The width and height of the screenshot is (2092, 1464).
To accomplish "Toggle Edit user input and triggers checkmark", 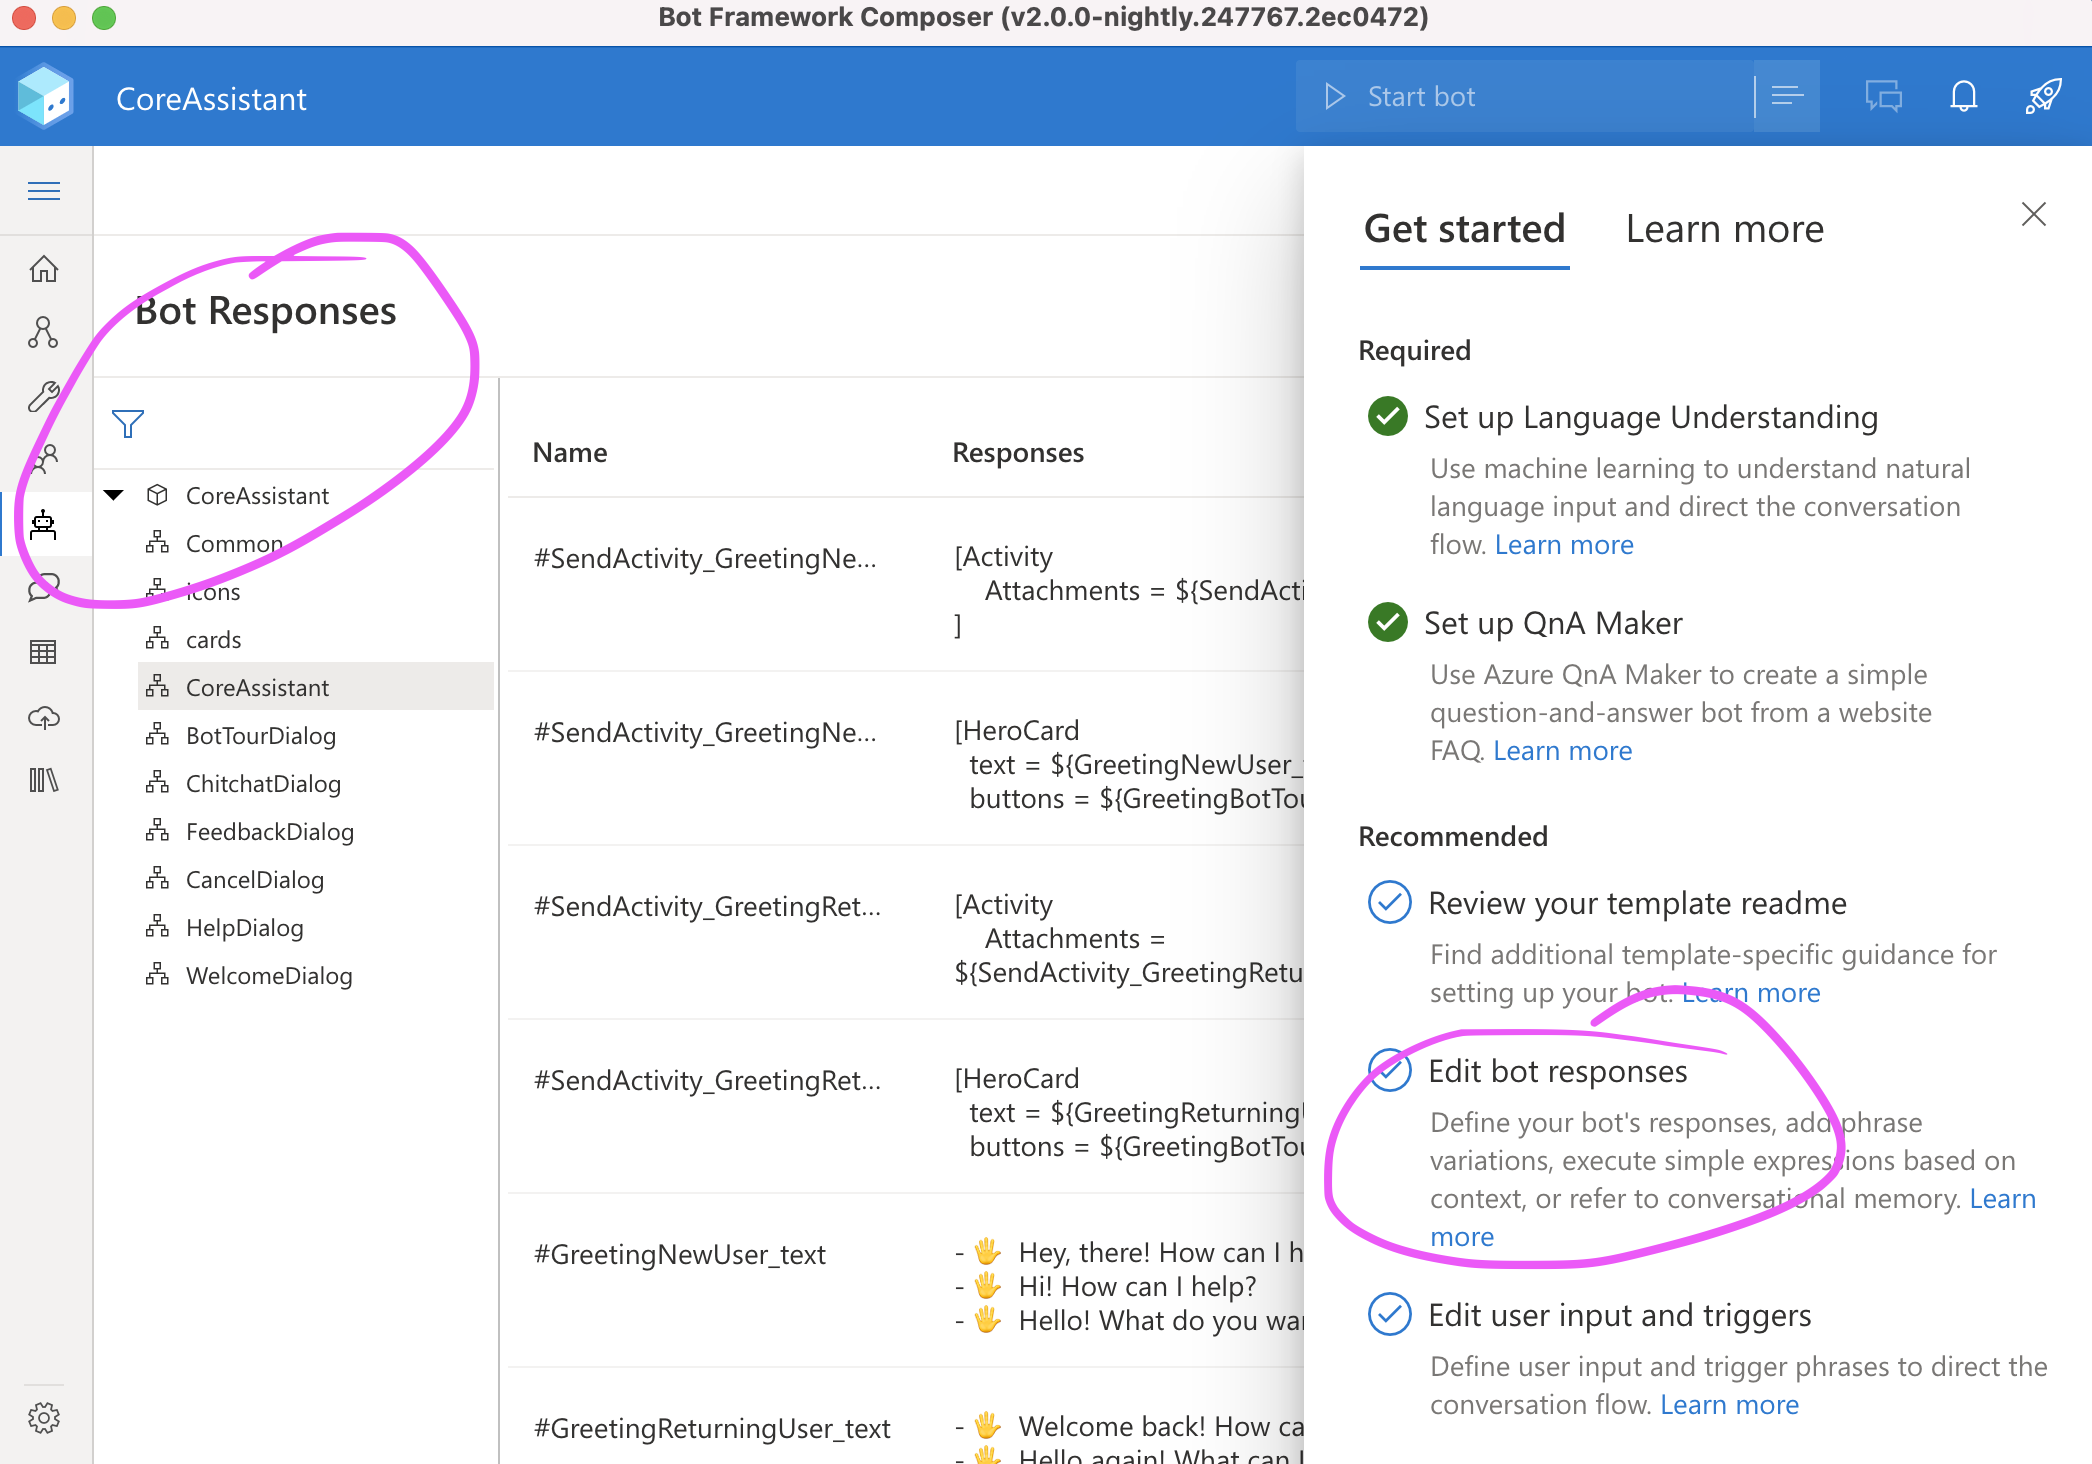I will [1389, 1314].
